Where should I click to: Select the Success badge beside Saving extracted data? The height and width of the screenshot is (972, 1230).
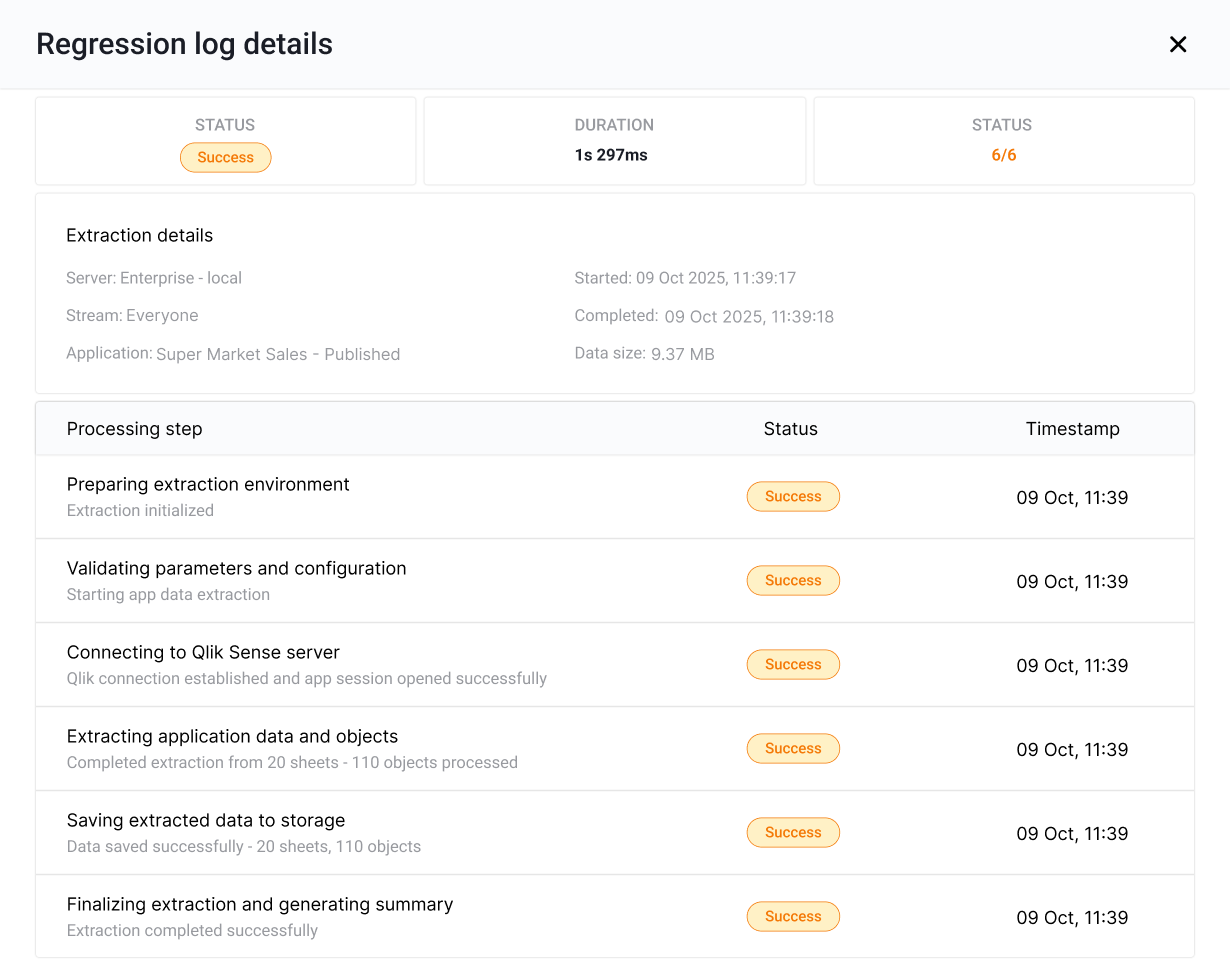pos(793,832)
